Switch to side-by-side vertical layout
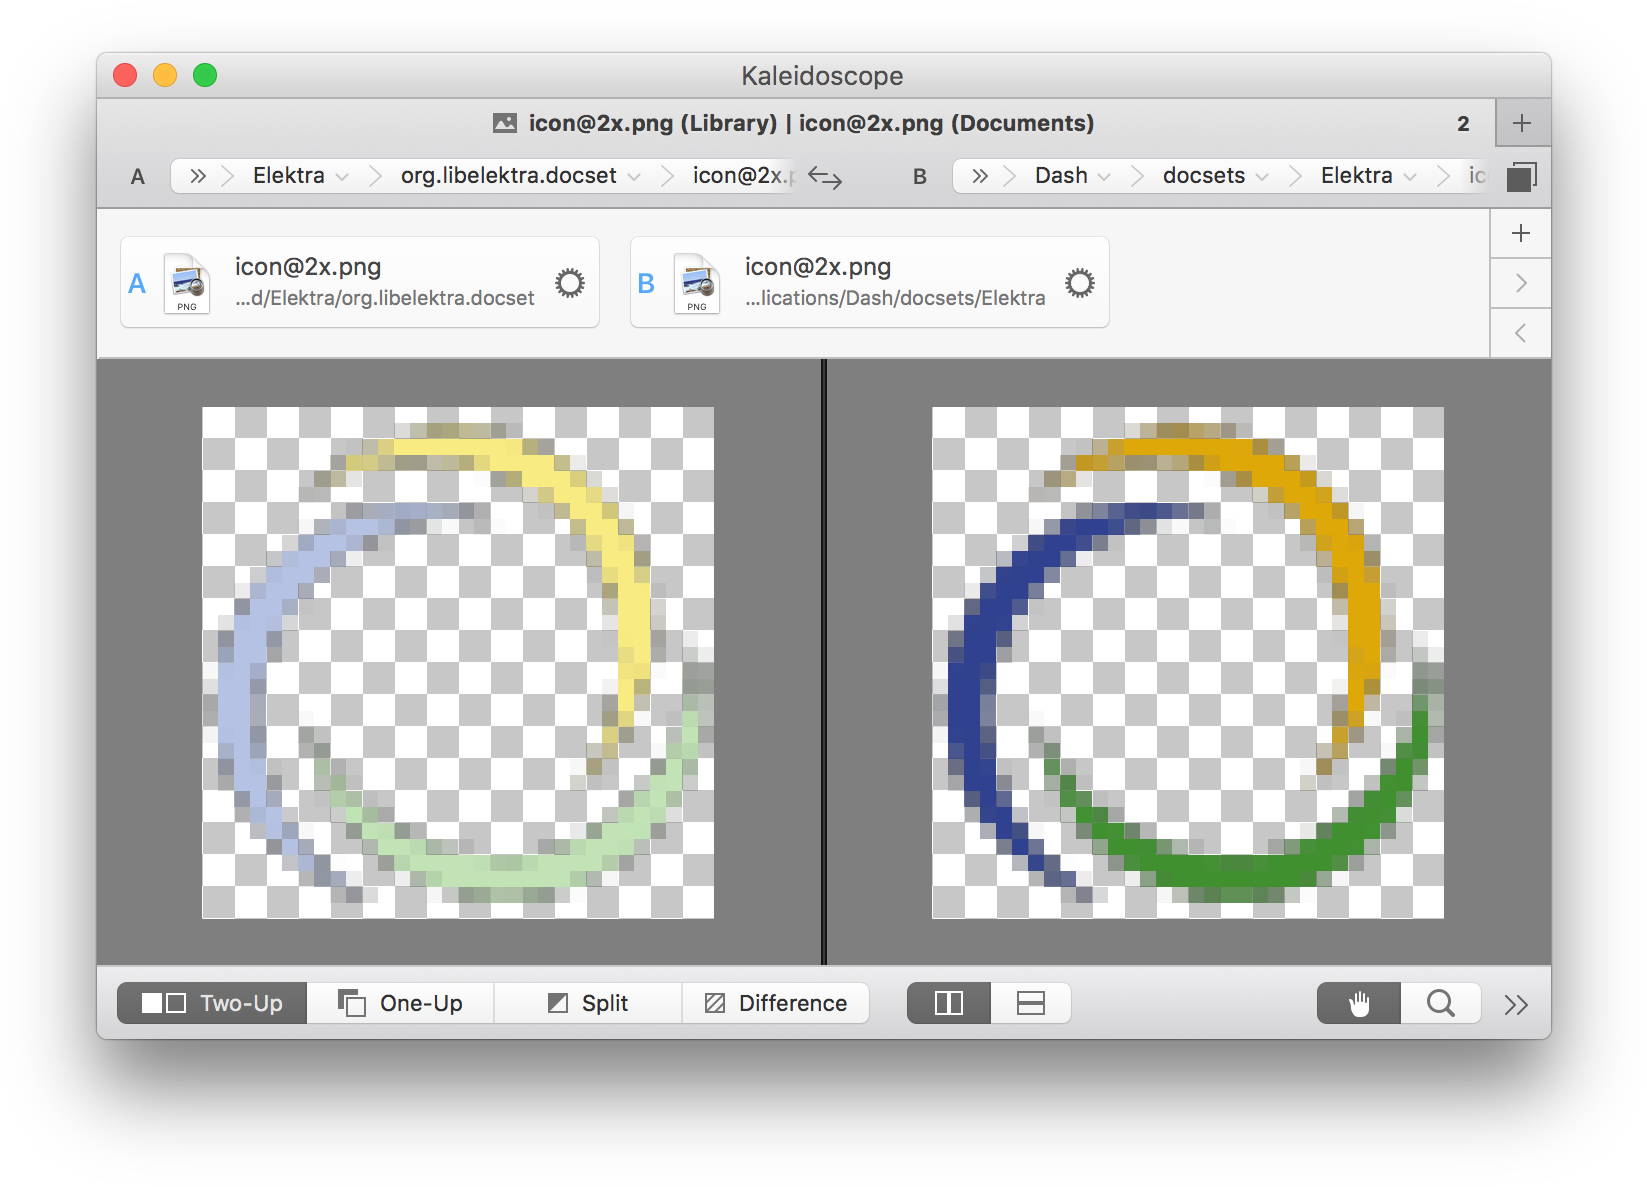The width and height of the screenshot is (1647, 1187). pos(948,1003)
